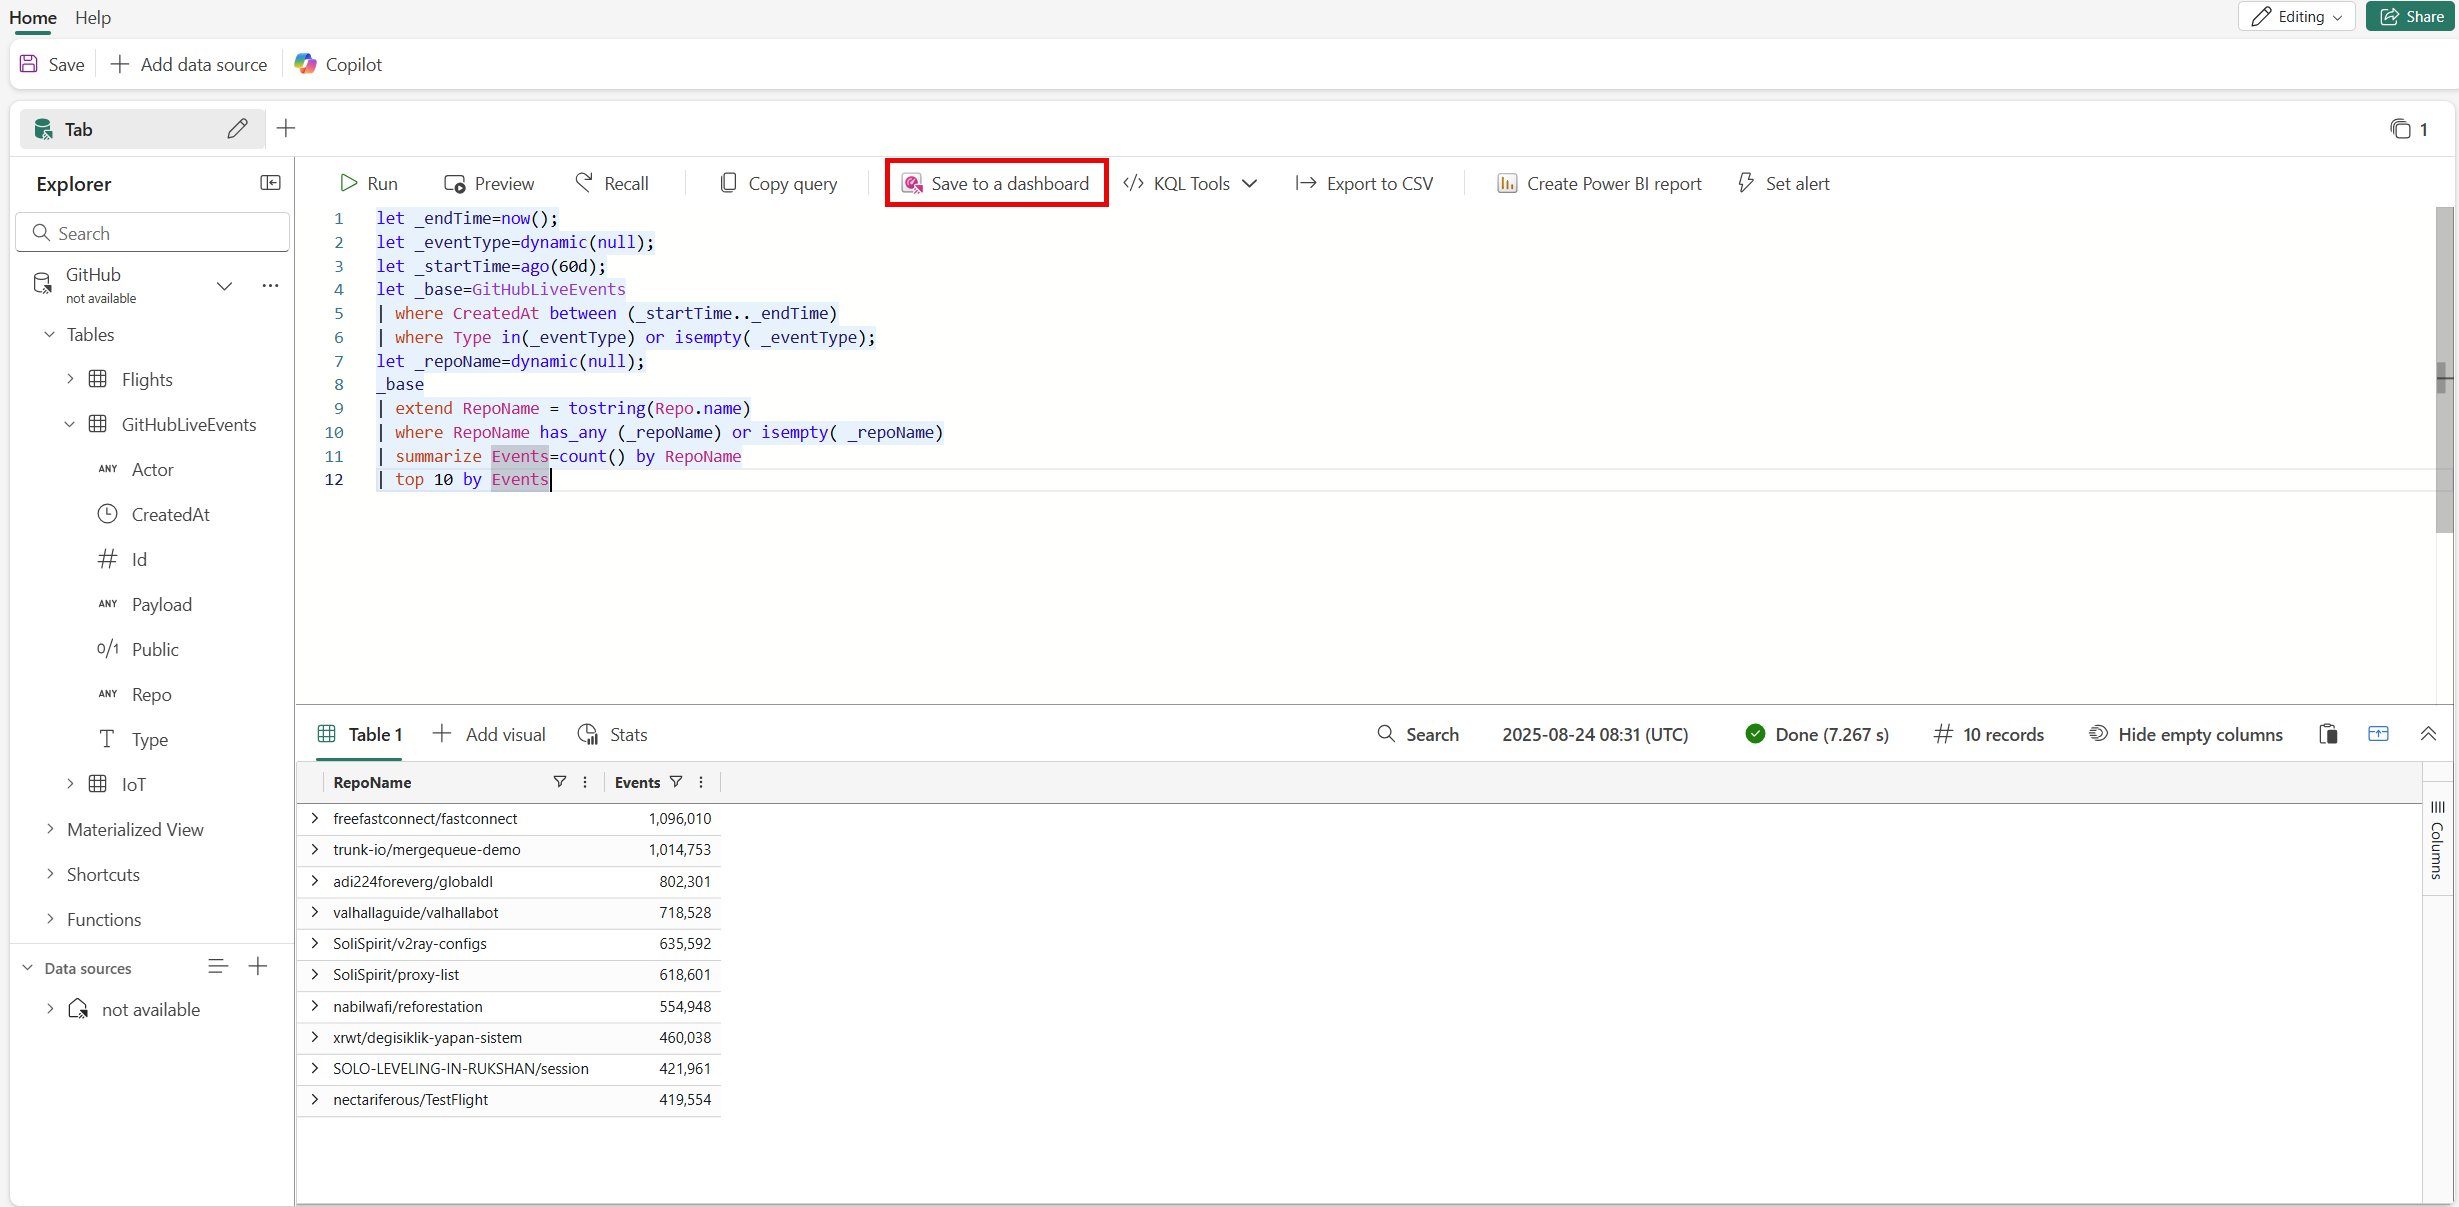Click the Run query play icon
Image resolution: width=2459 pixels, height=1207 pixels.
coord(348,183)
